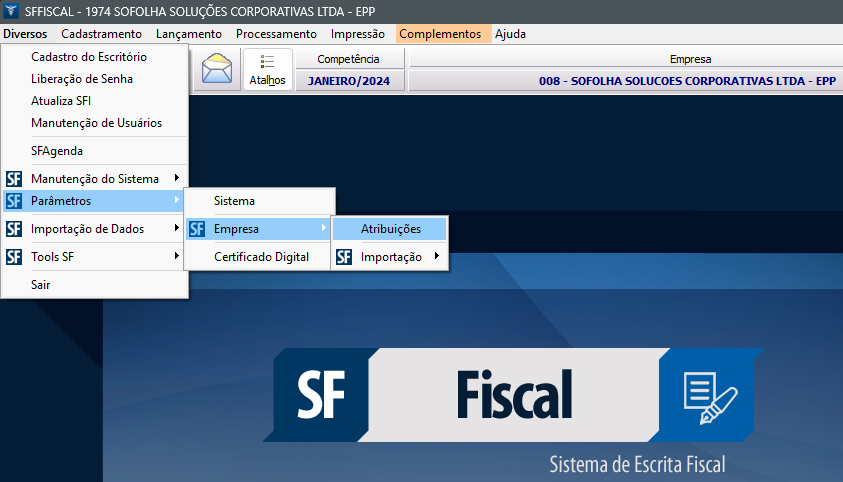Open SFAgenda from Diversos menu
Screen dimensions: 843x482
point(57,151)
